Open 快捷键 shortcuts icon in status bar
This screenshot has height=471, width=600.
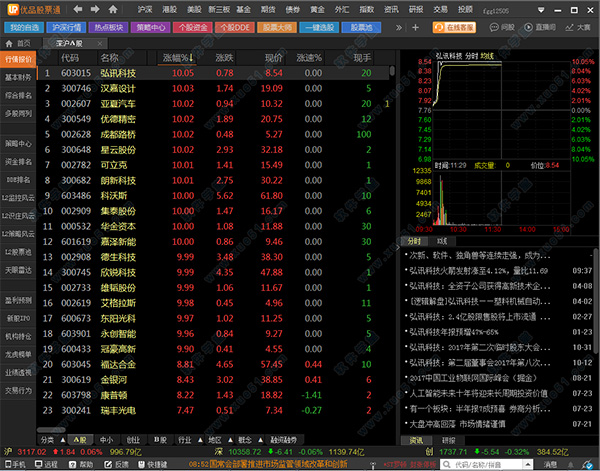click(x=153, y=464)
